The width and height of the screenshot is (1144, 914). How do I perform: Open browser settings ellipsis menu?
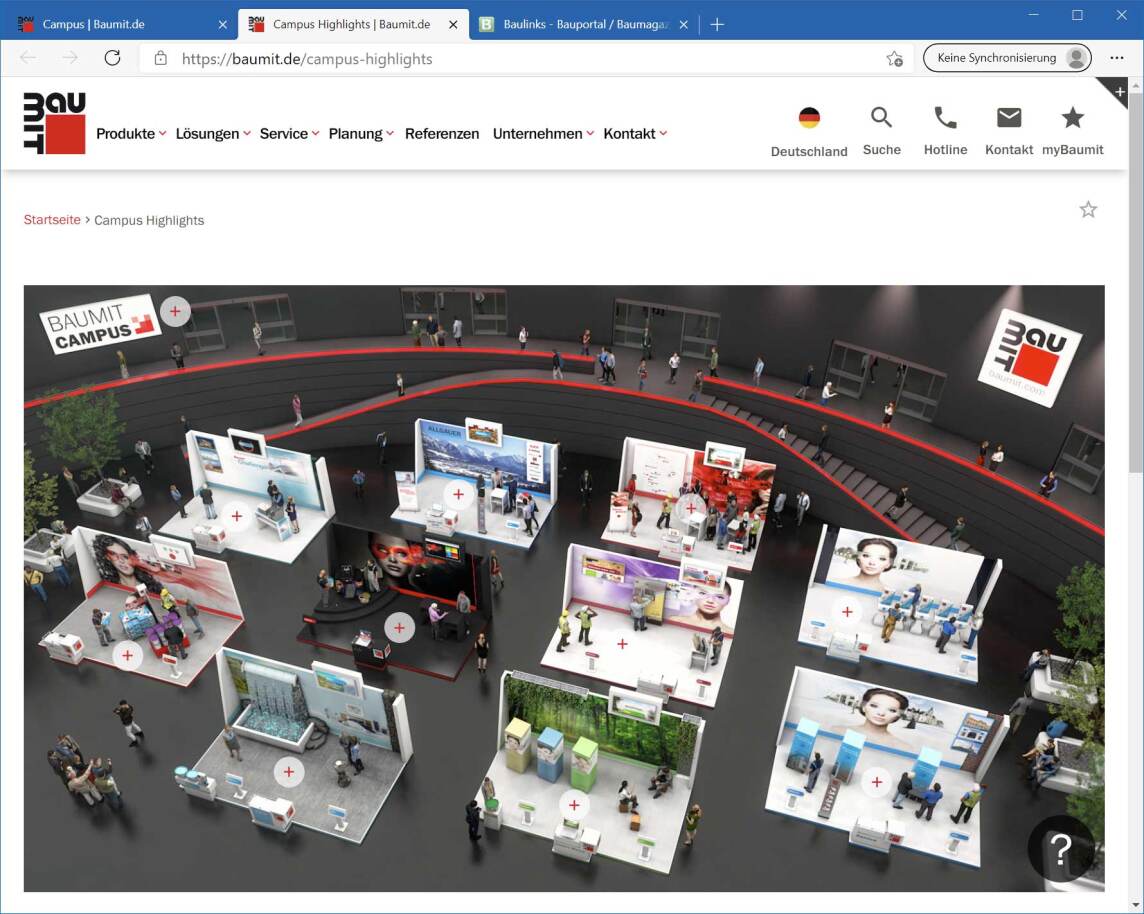pos(1117,58)
